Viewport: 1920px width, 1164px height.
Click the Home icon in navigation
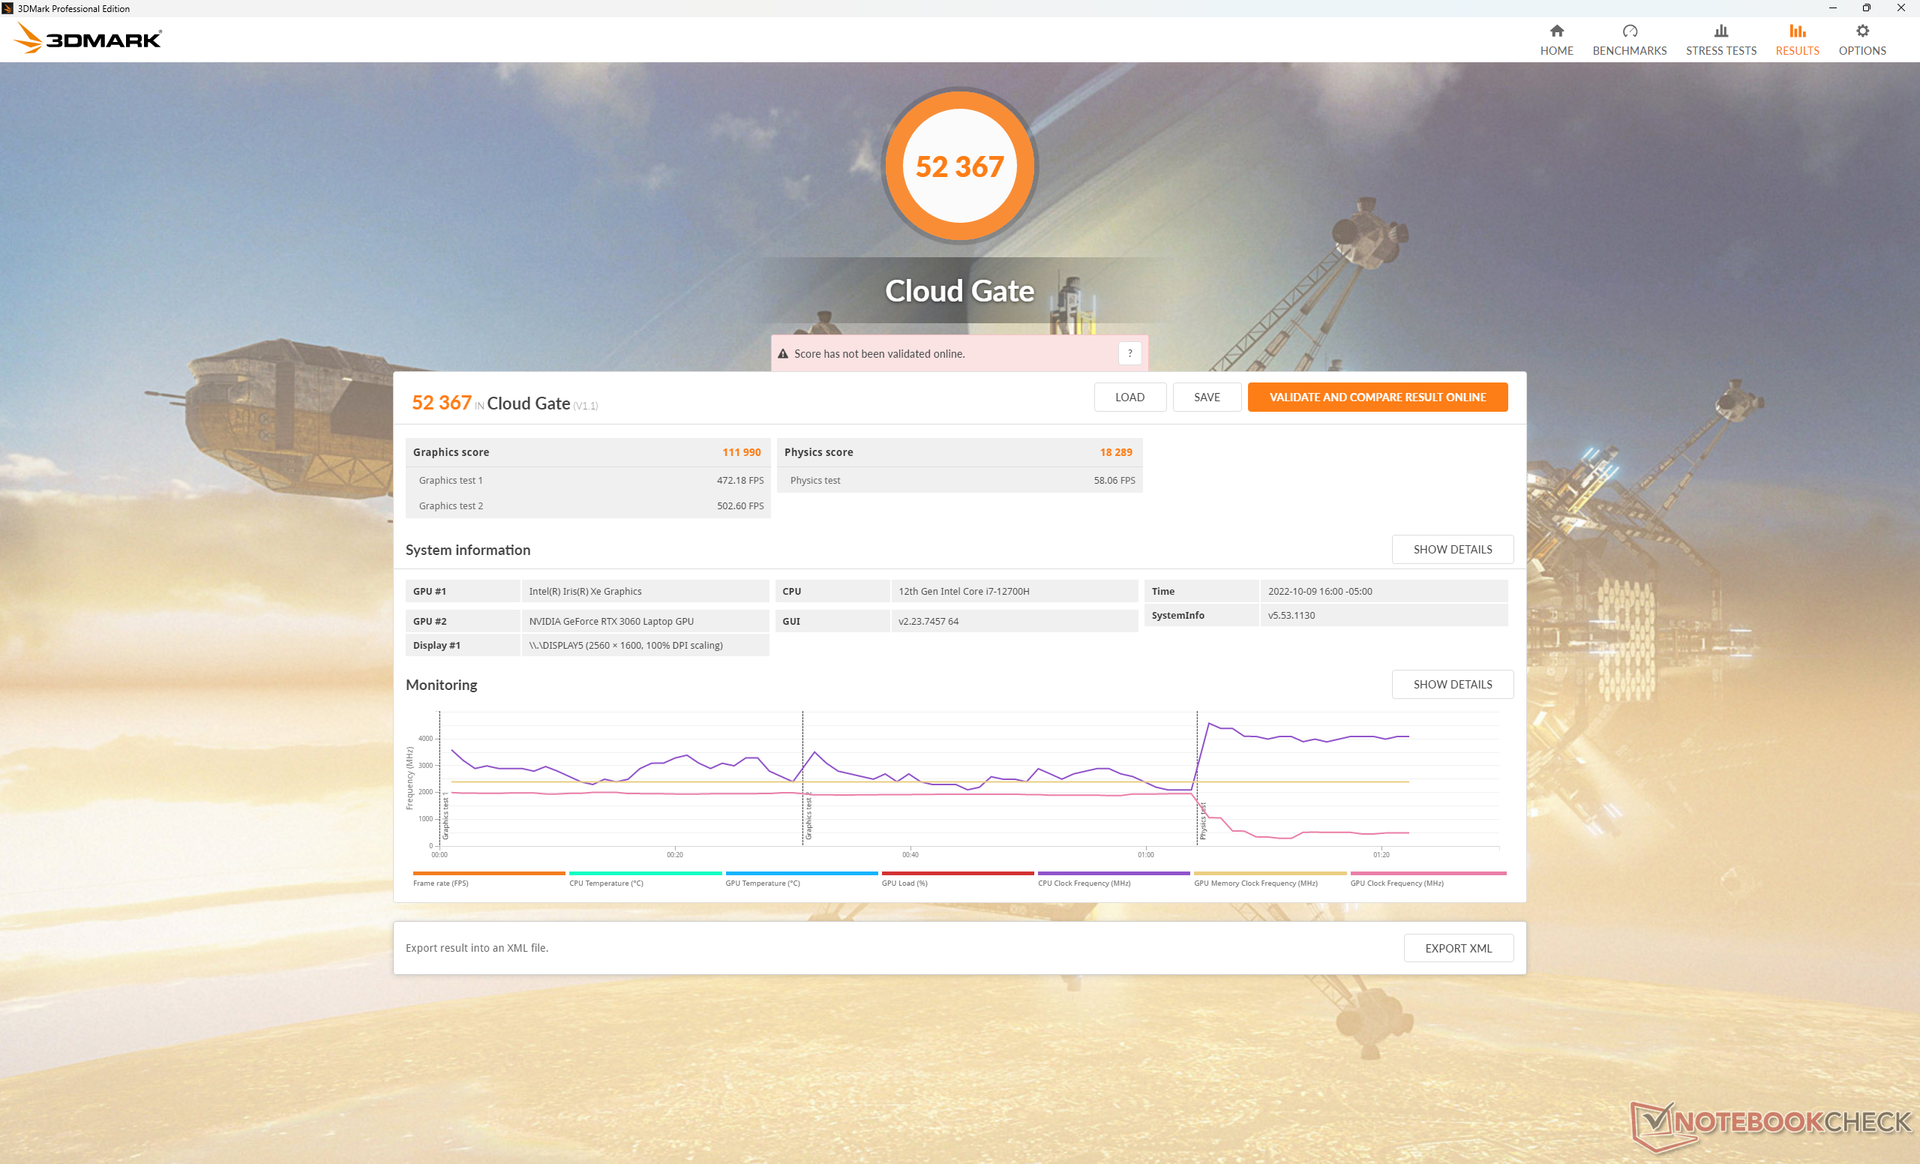(1556, 31)
